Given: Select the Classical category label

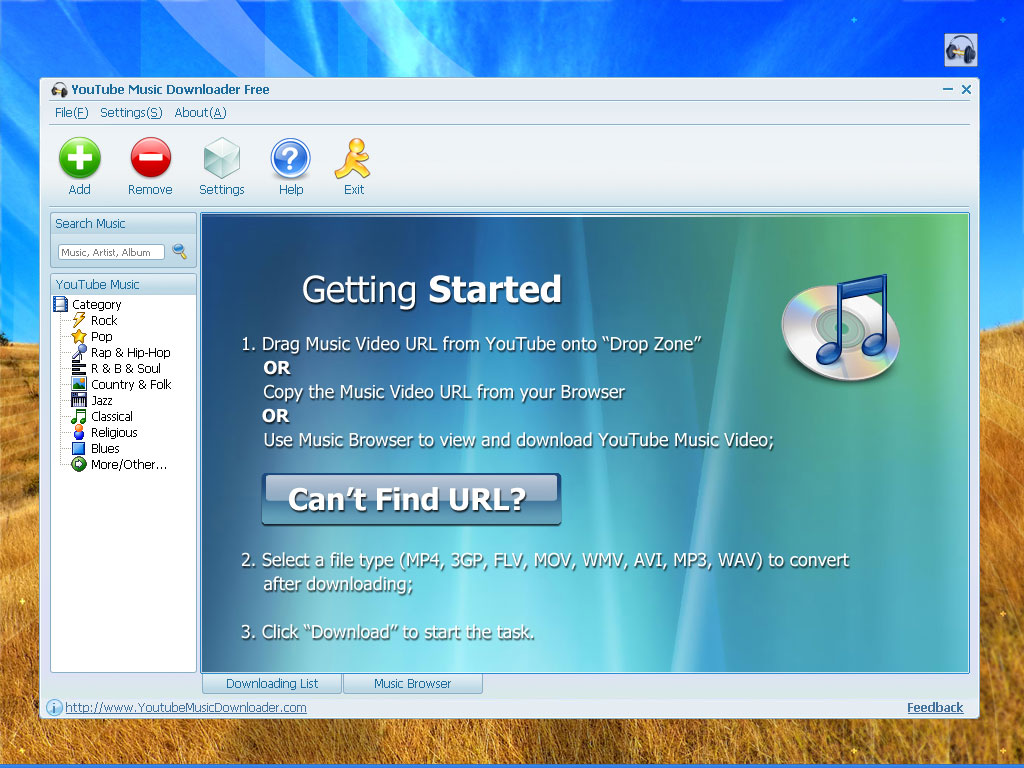Looking at the screenshot, I should (112, 416).
